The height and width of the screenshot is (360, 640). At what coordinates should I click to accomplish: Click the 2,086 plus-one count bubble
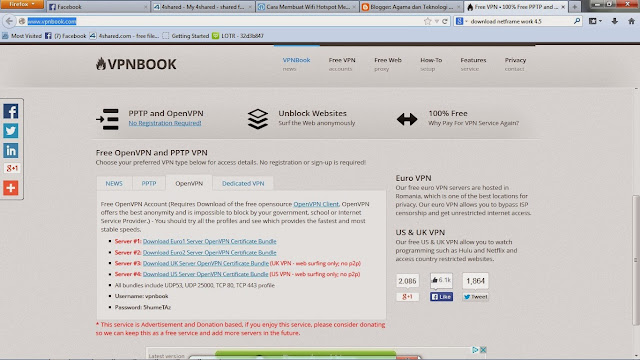(407, 281)
